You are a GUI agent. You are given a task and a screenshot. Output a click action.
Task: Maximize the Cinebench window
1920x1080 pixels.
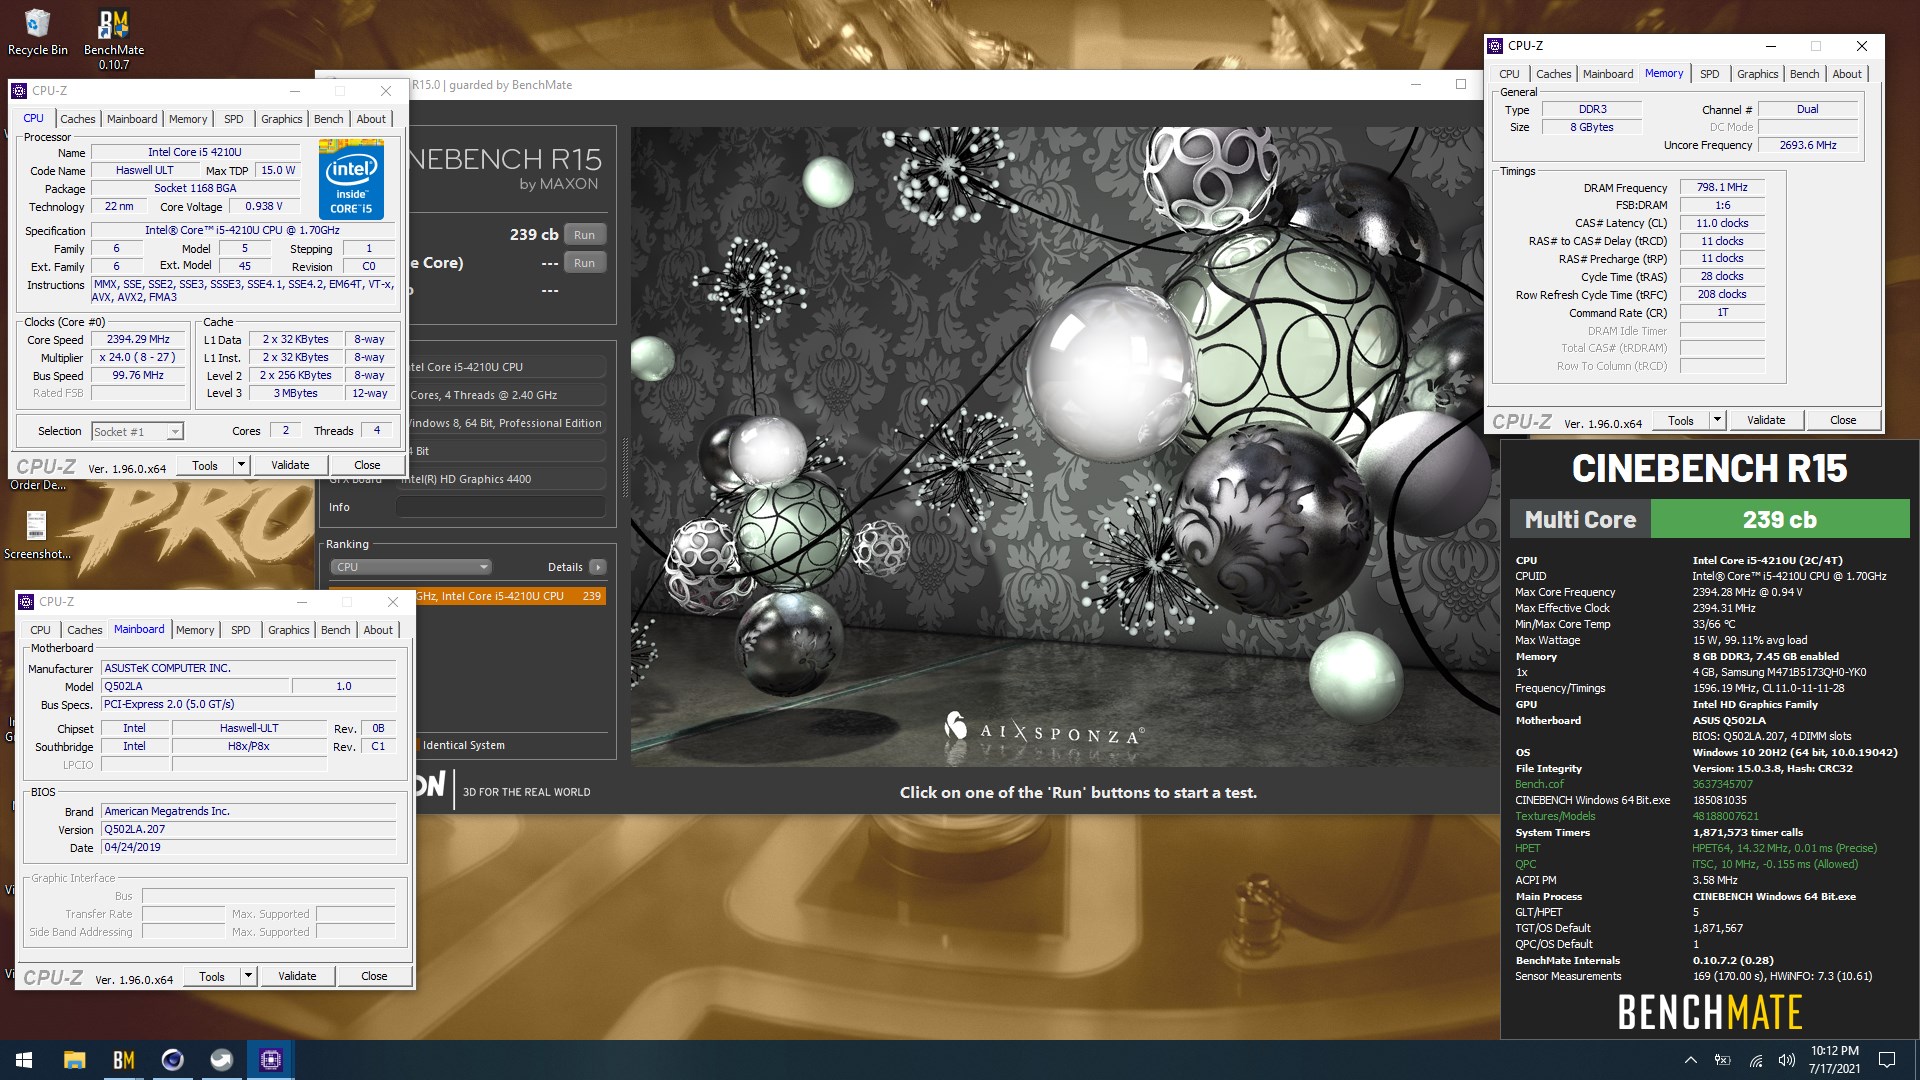click(x=1461, y=84)
